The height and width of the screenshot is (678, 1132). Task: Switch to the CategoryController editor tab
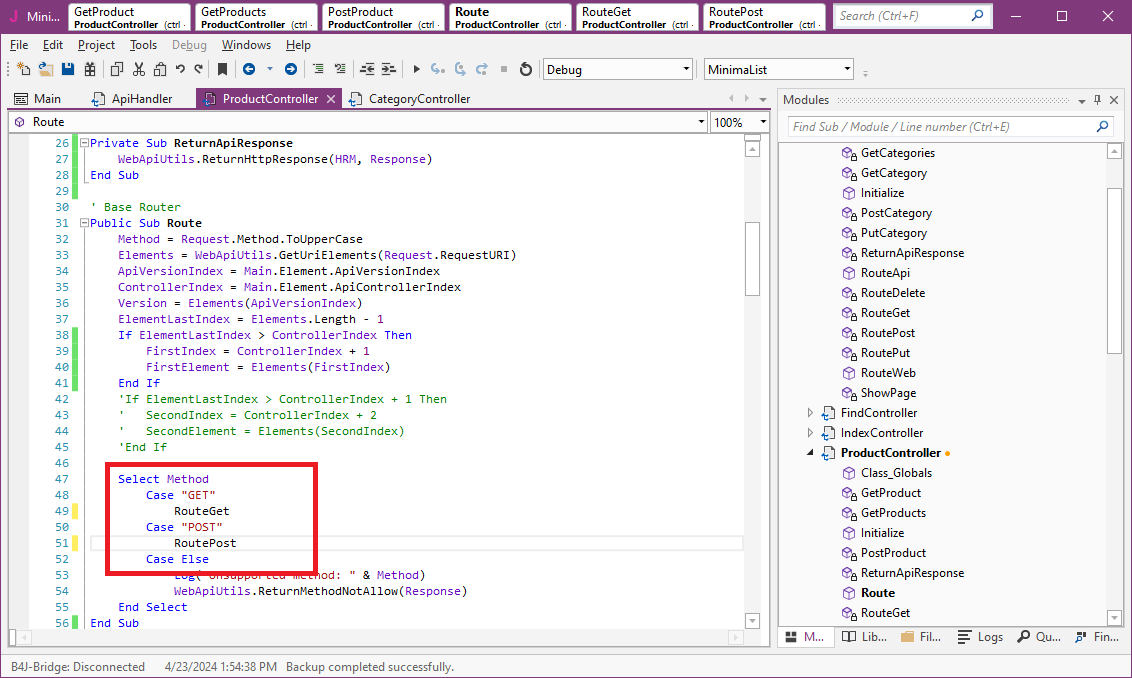pyautogui.click(x=410, y=99)
